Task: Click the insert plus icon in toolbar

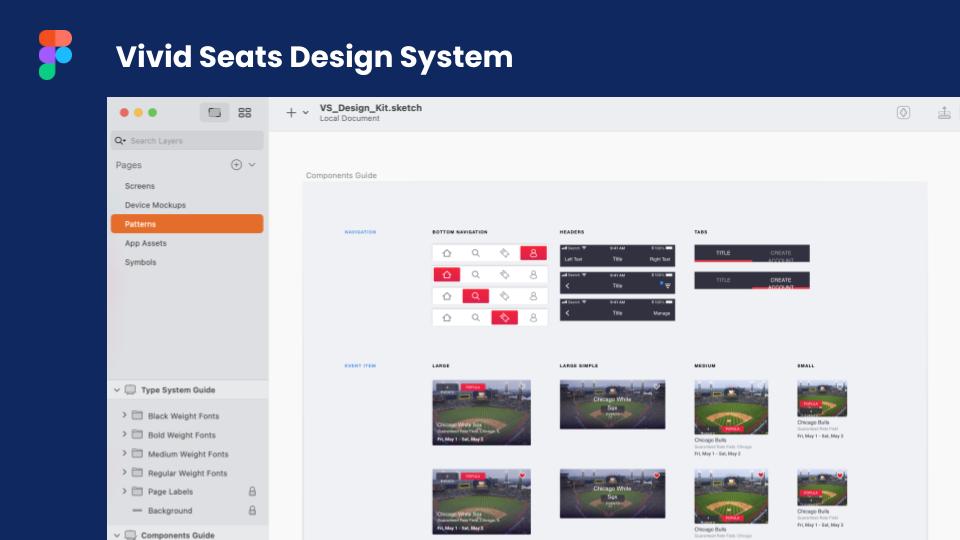Action: (x=291, y=113)
